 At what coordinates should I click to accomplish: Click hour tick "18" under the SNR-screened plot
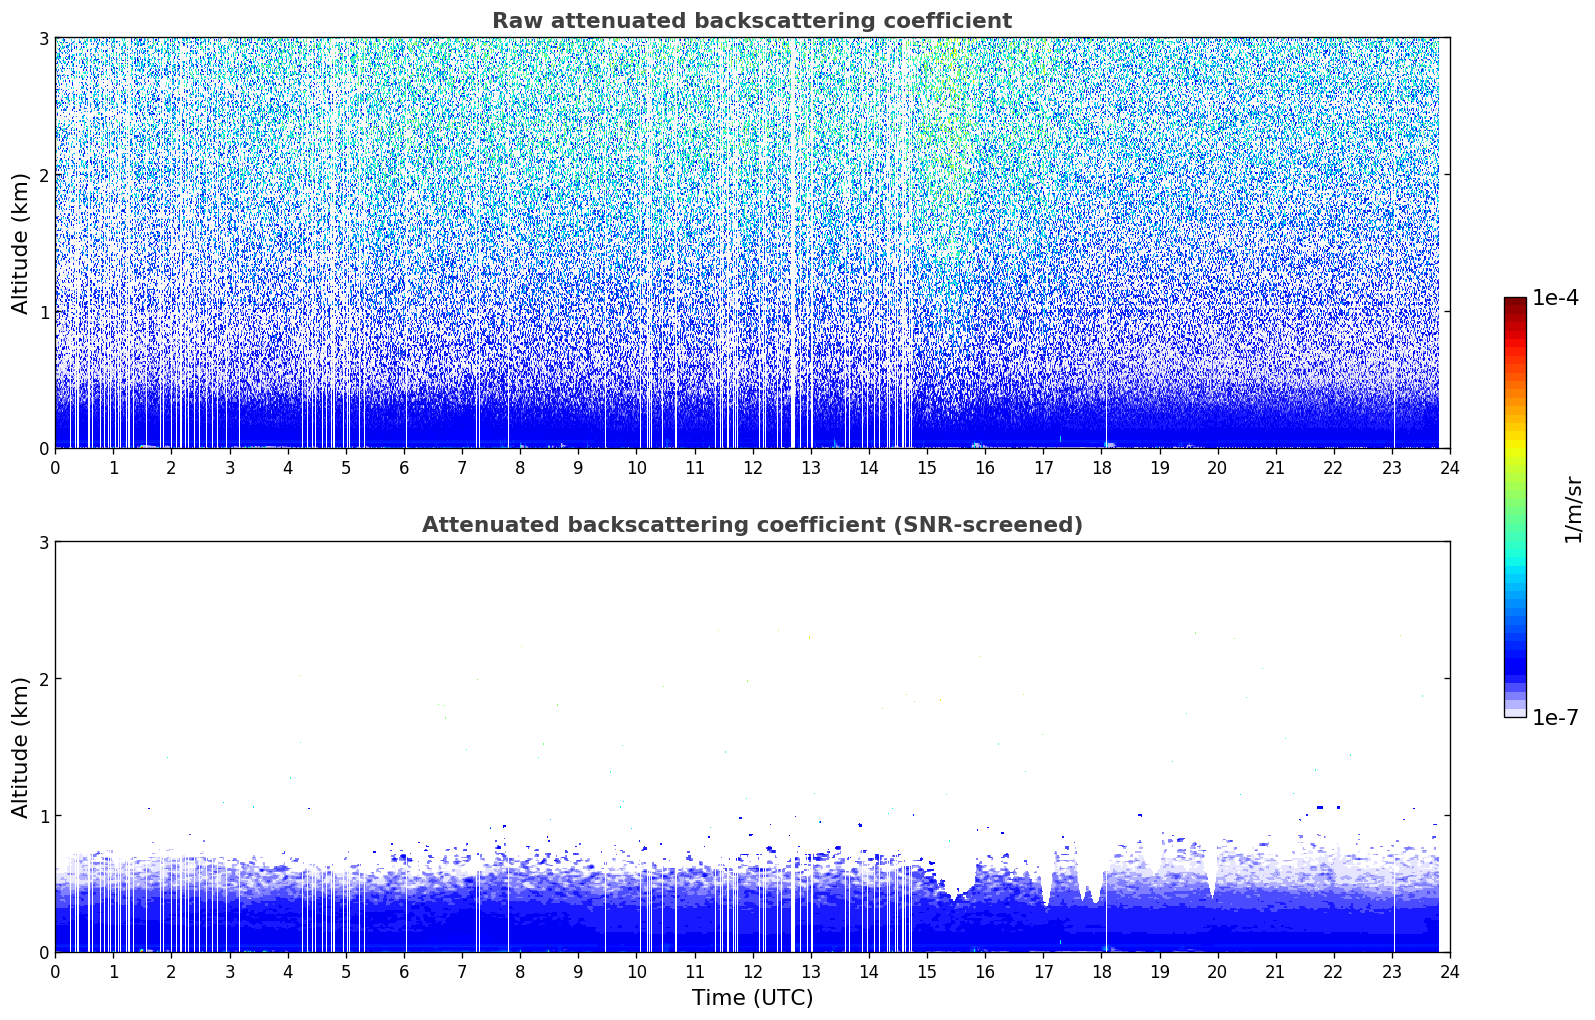point(1101,971)
